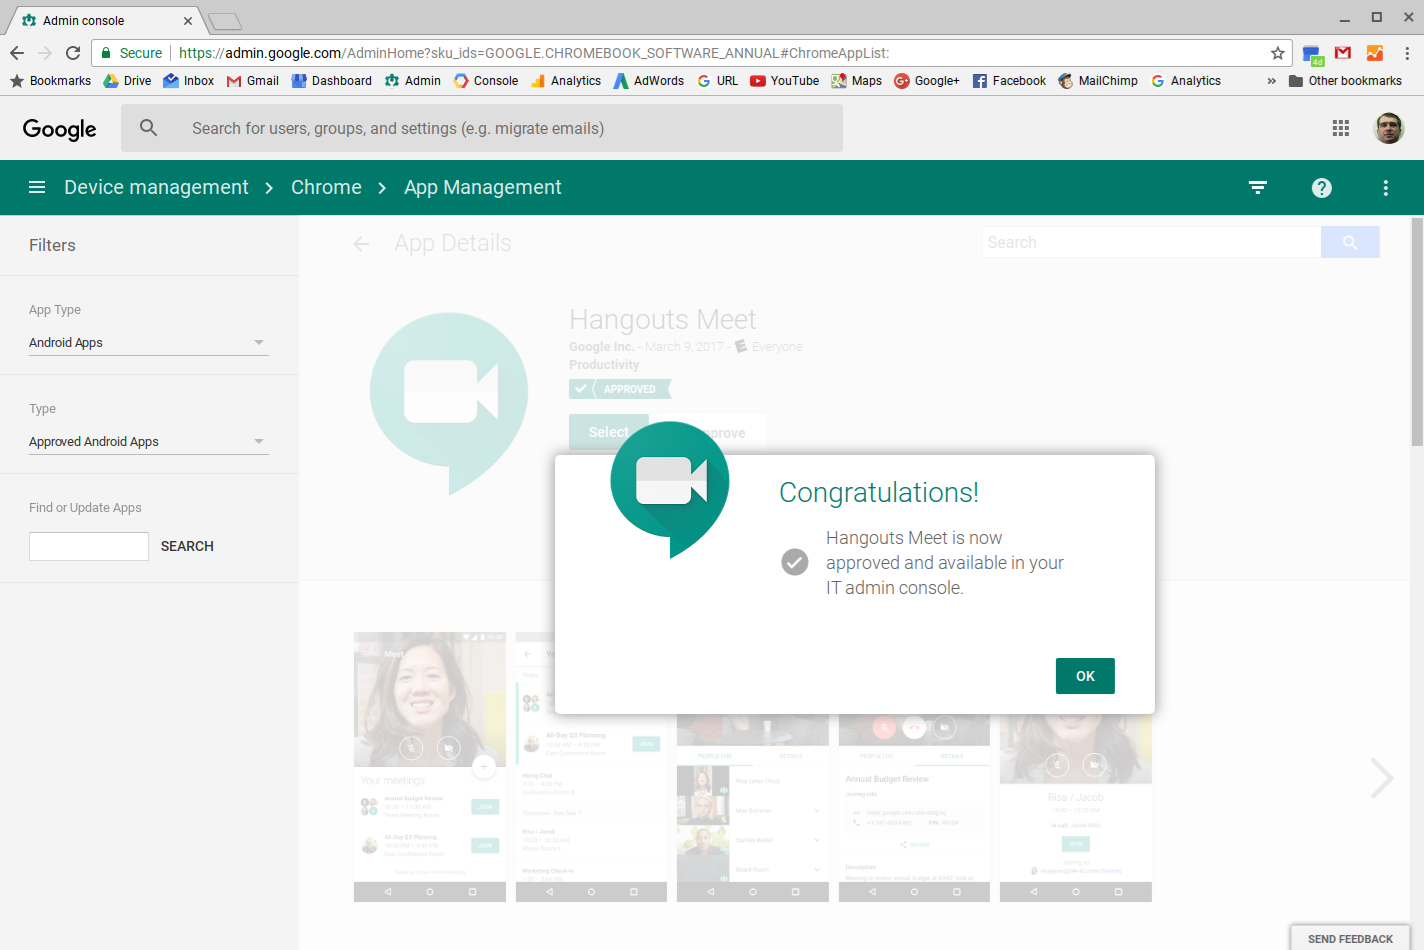Expand the App Type dropdown showing Android Apps
The height and width of the screenshot is (950, 1424).
click(148, 342)
